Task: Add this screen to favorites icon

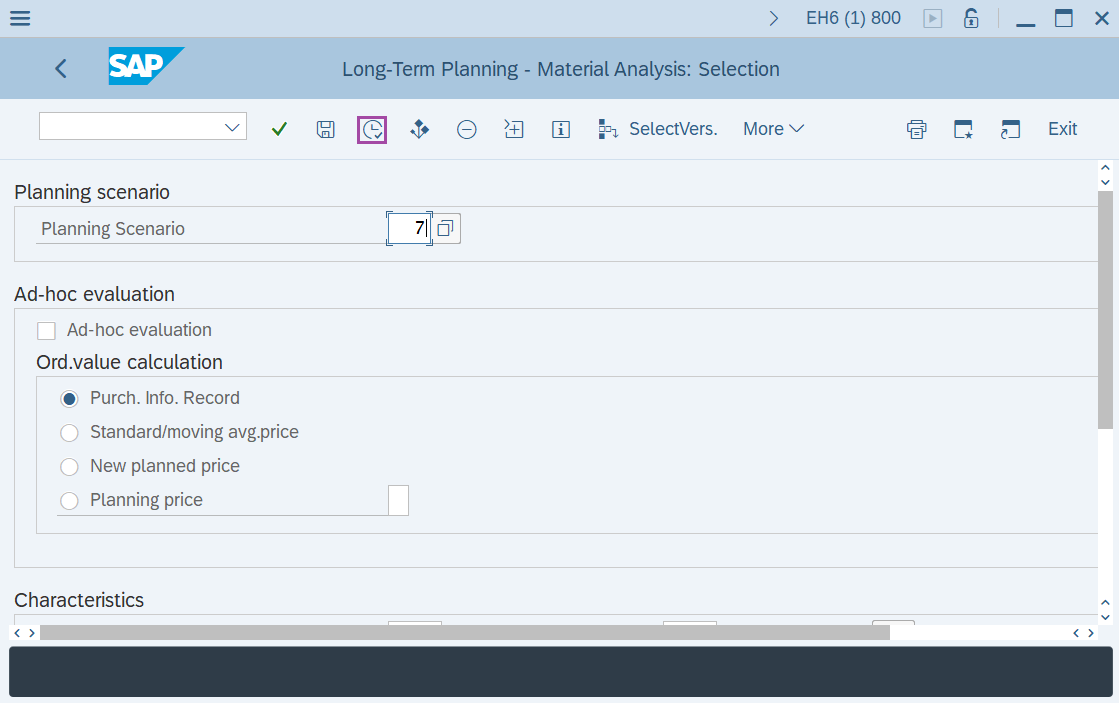Action: [963, 129]
